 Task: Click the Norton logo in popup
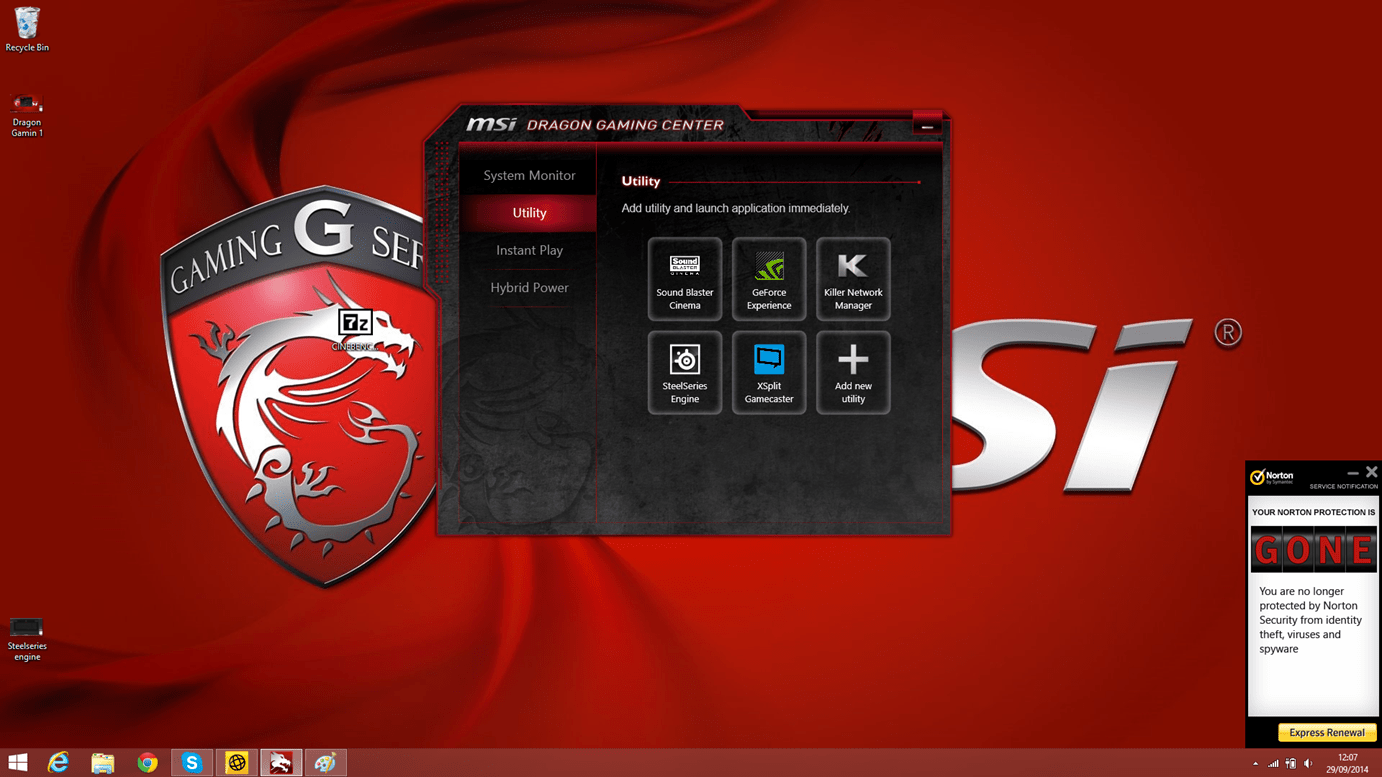click(1272, 477)
